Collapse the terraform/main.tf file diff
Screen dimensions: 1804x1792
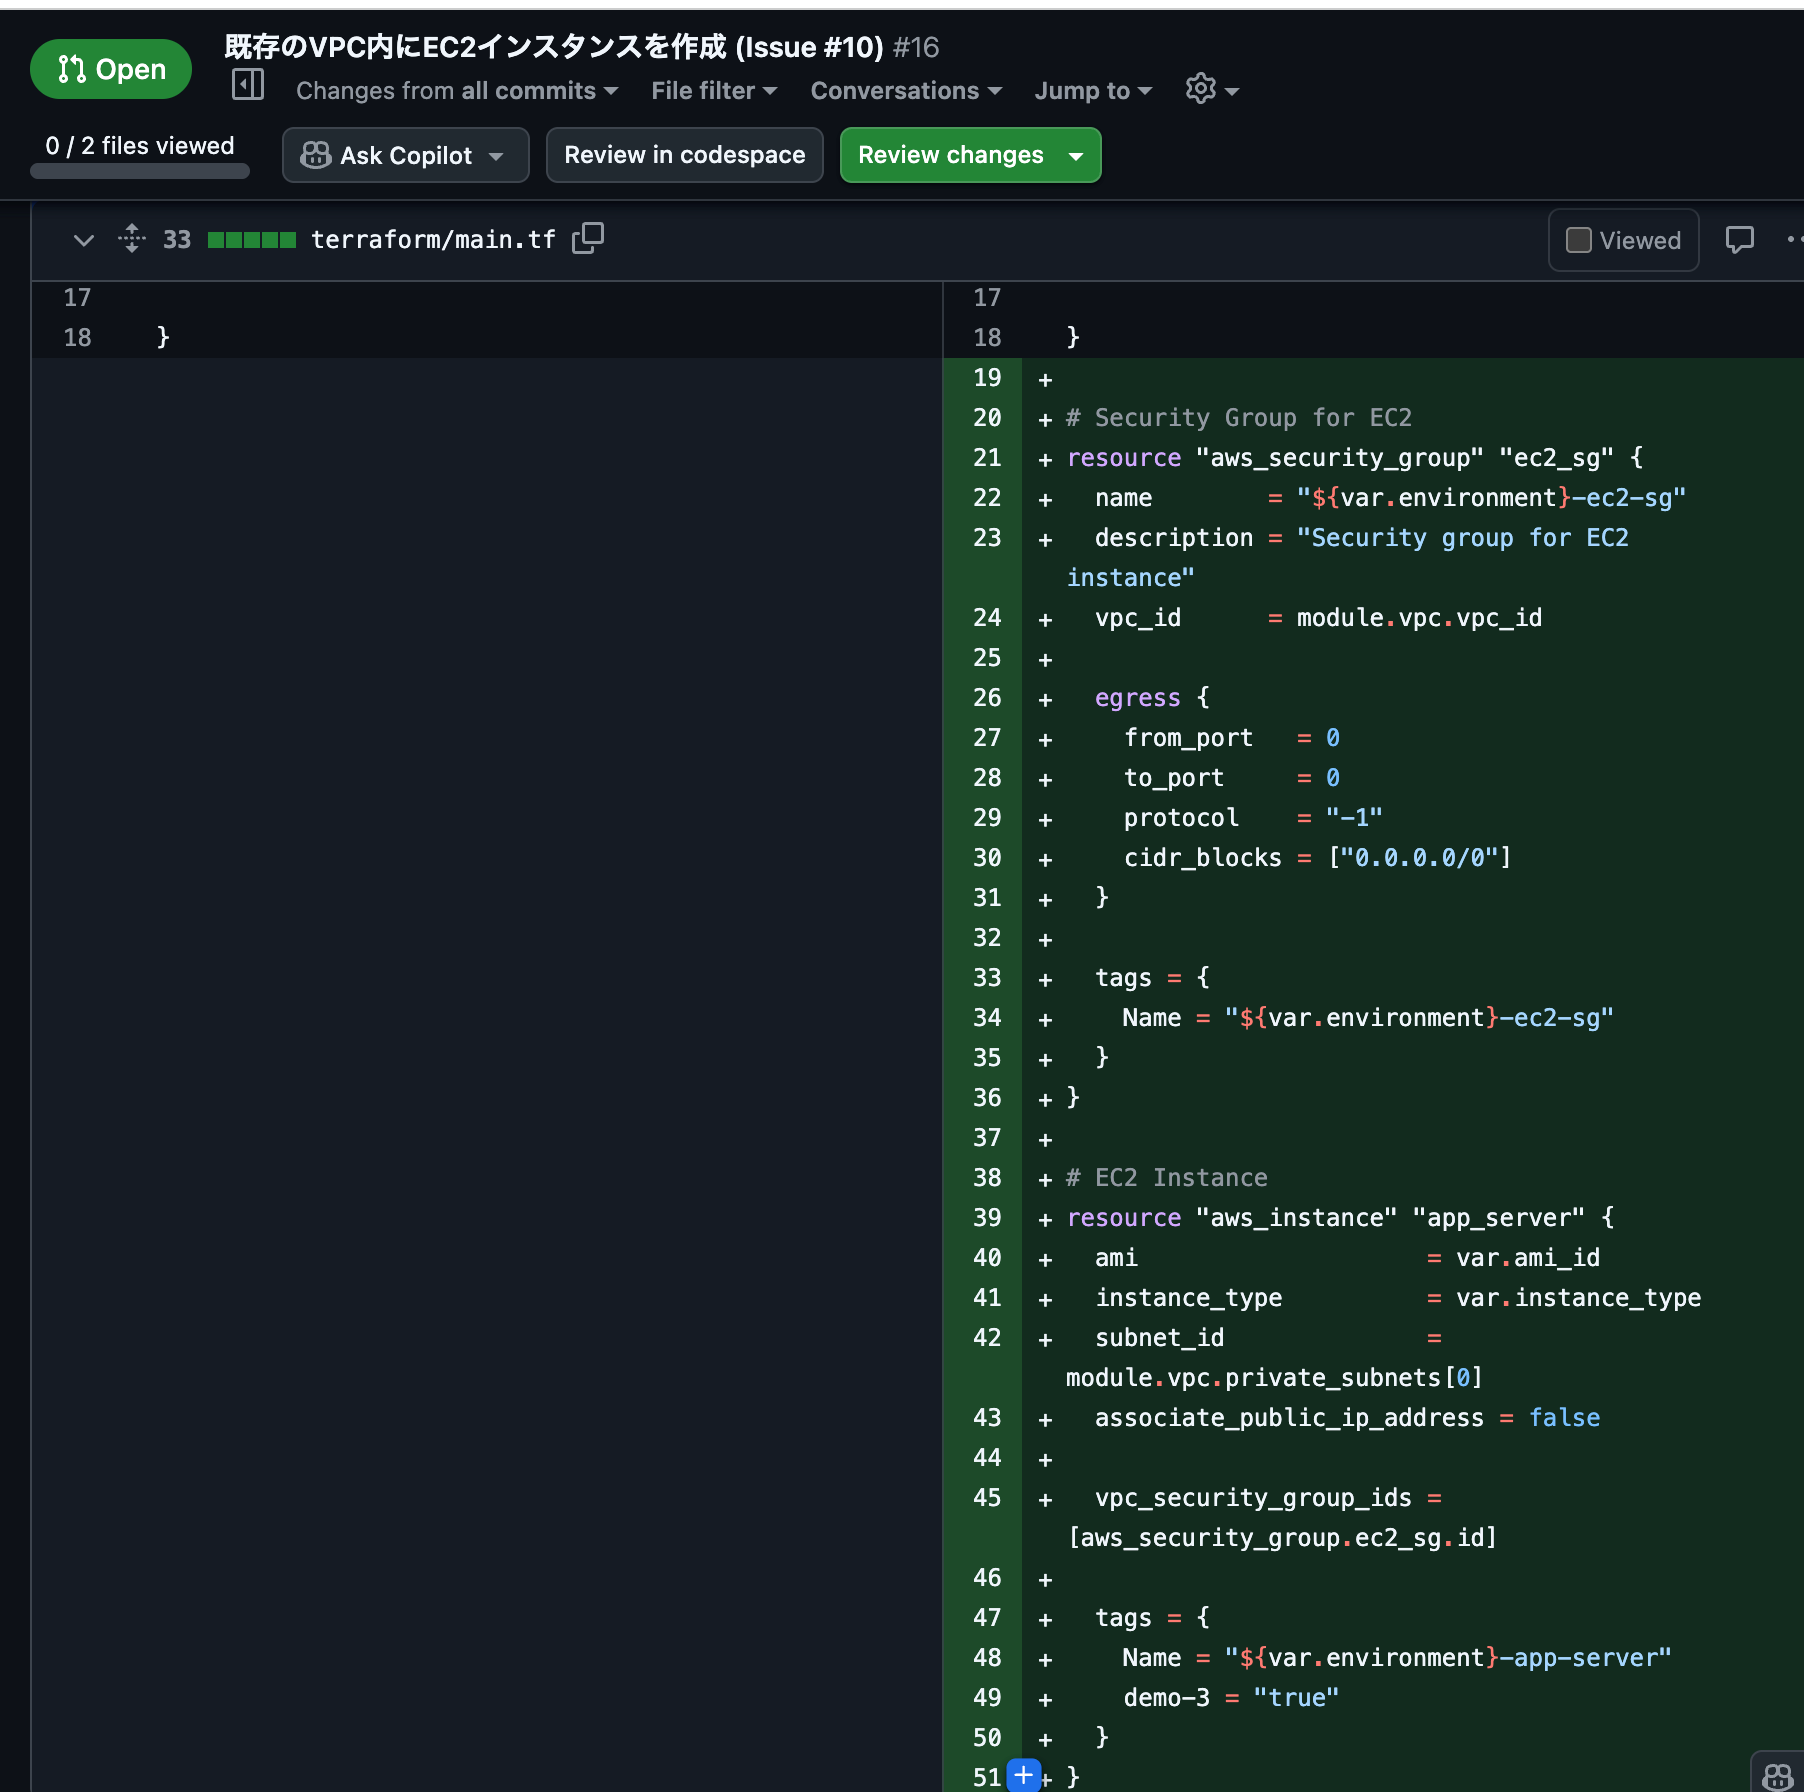84,240
